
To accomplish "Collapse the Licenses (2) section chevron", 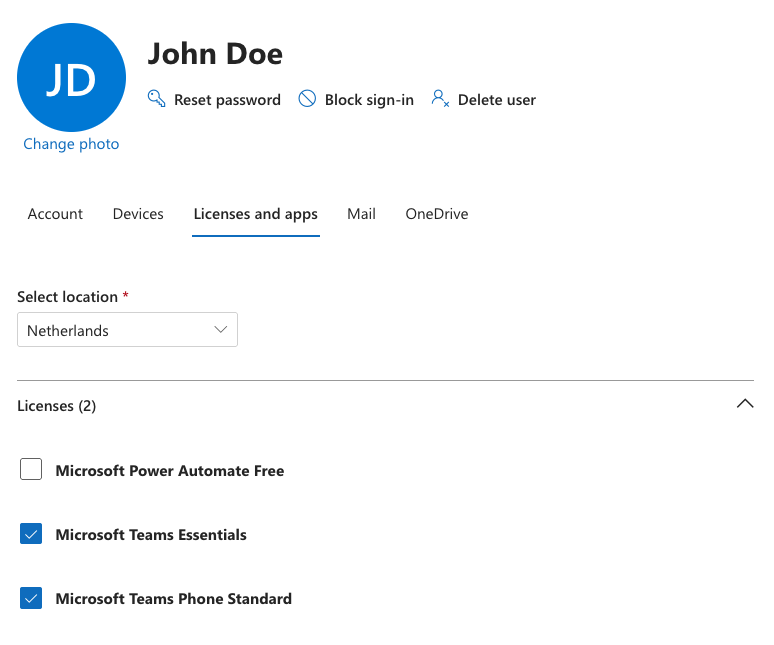I will 745,404.
